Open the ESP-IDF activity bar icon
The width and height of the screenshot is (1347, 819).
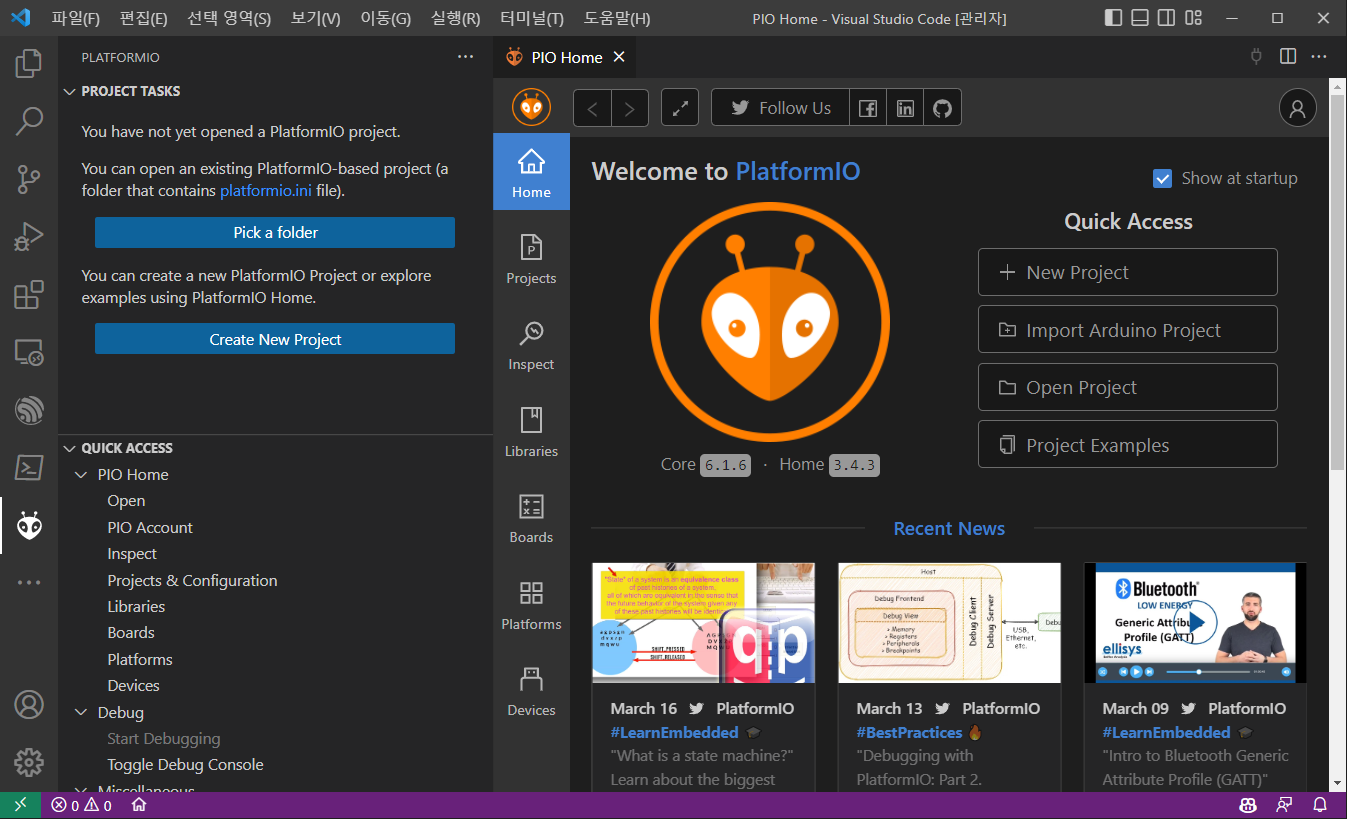[29, 410]
